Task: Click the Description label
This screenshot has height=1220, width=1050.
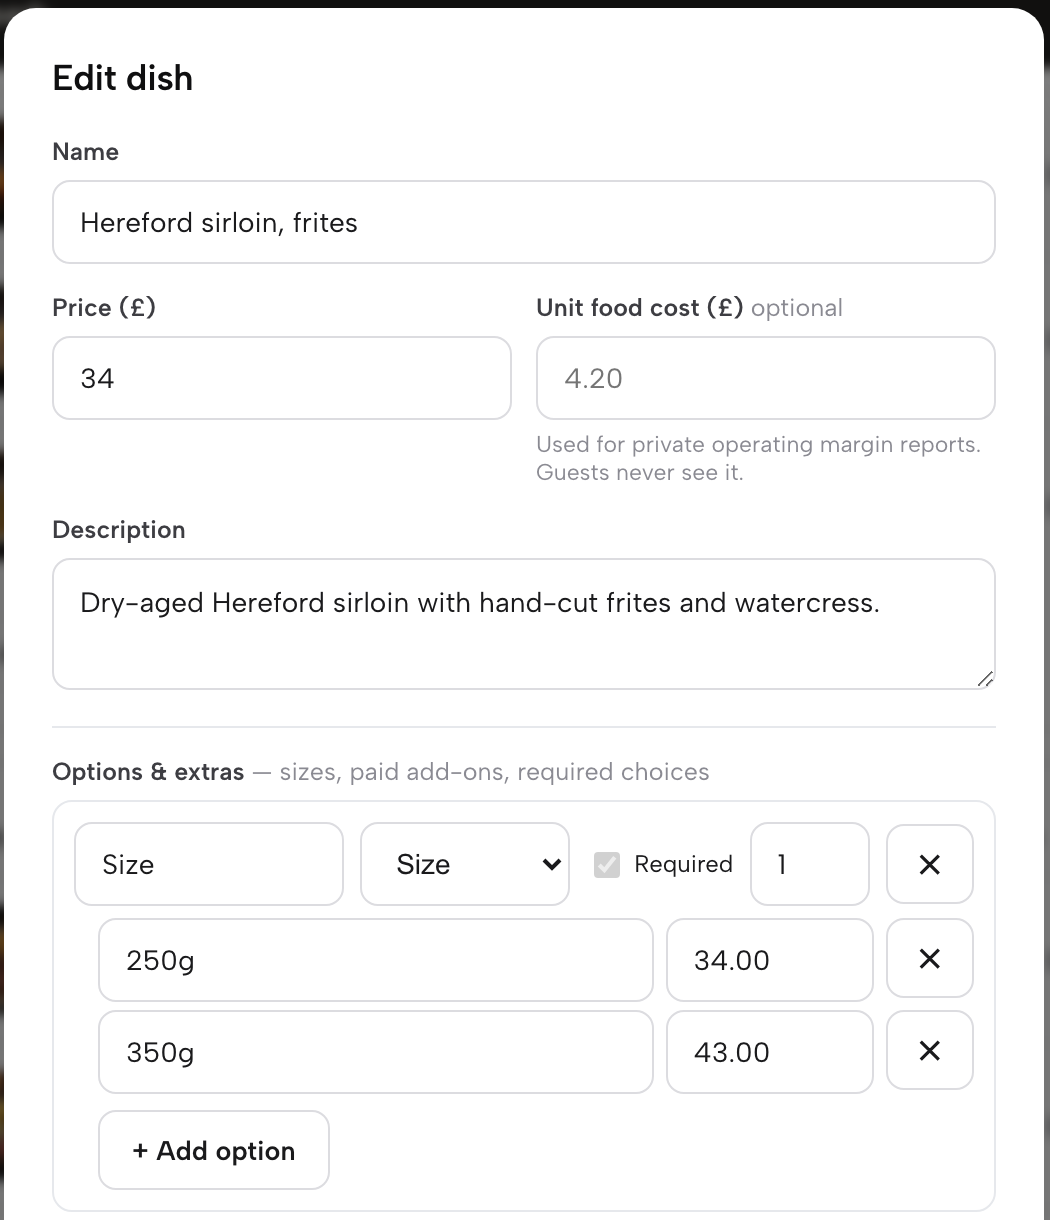Action: coord(119,530)
